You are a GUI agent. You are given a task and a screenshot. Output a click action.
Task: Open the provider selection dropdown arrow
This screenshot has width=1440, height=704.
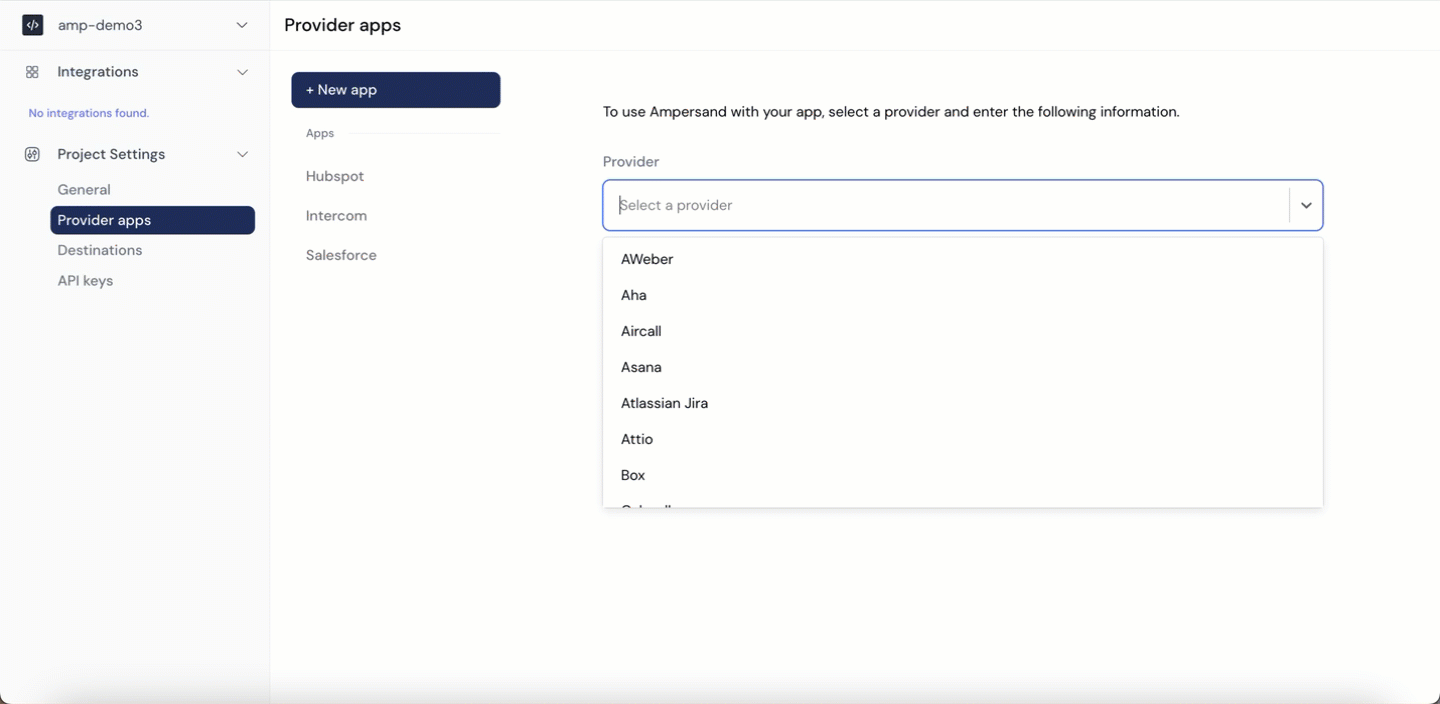click(1305, 204)
